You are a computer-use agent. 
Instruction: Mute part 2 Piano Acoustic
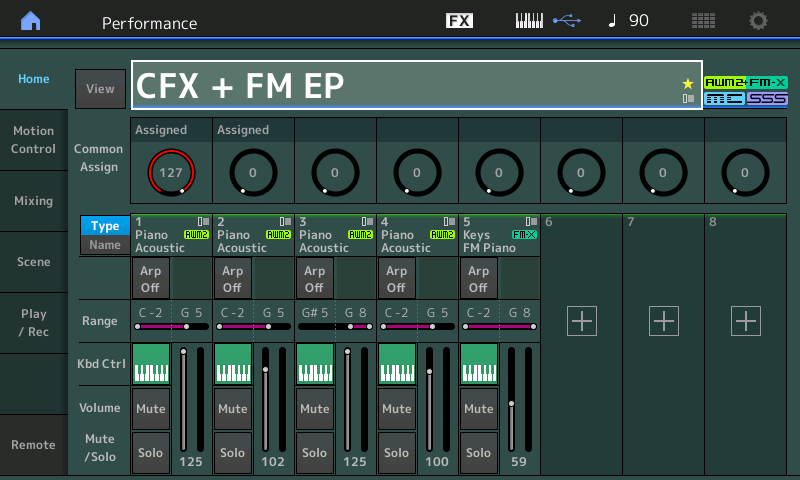click(232, 409)
